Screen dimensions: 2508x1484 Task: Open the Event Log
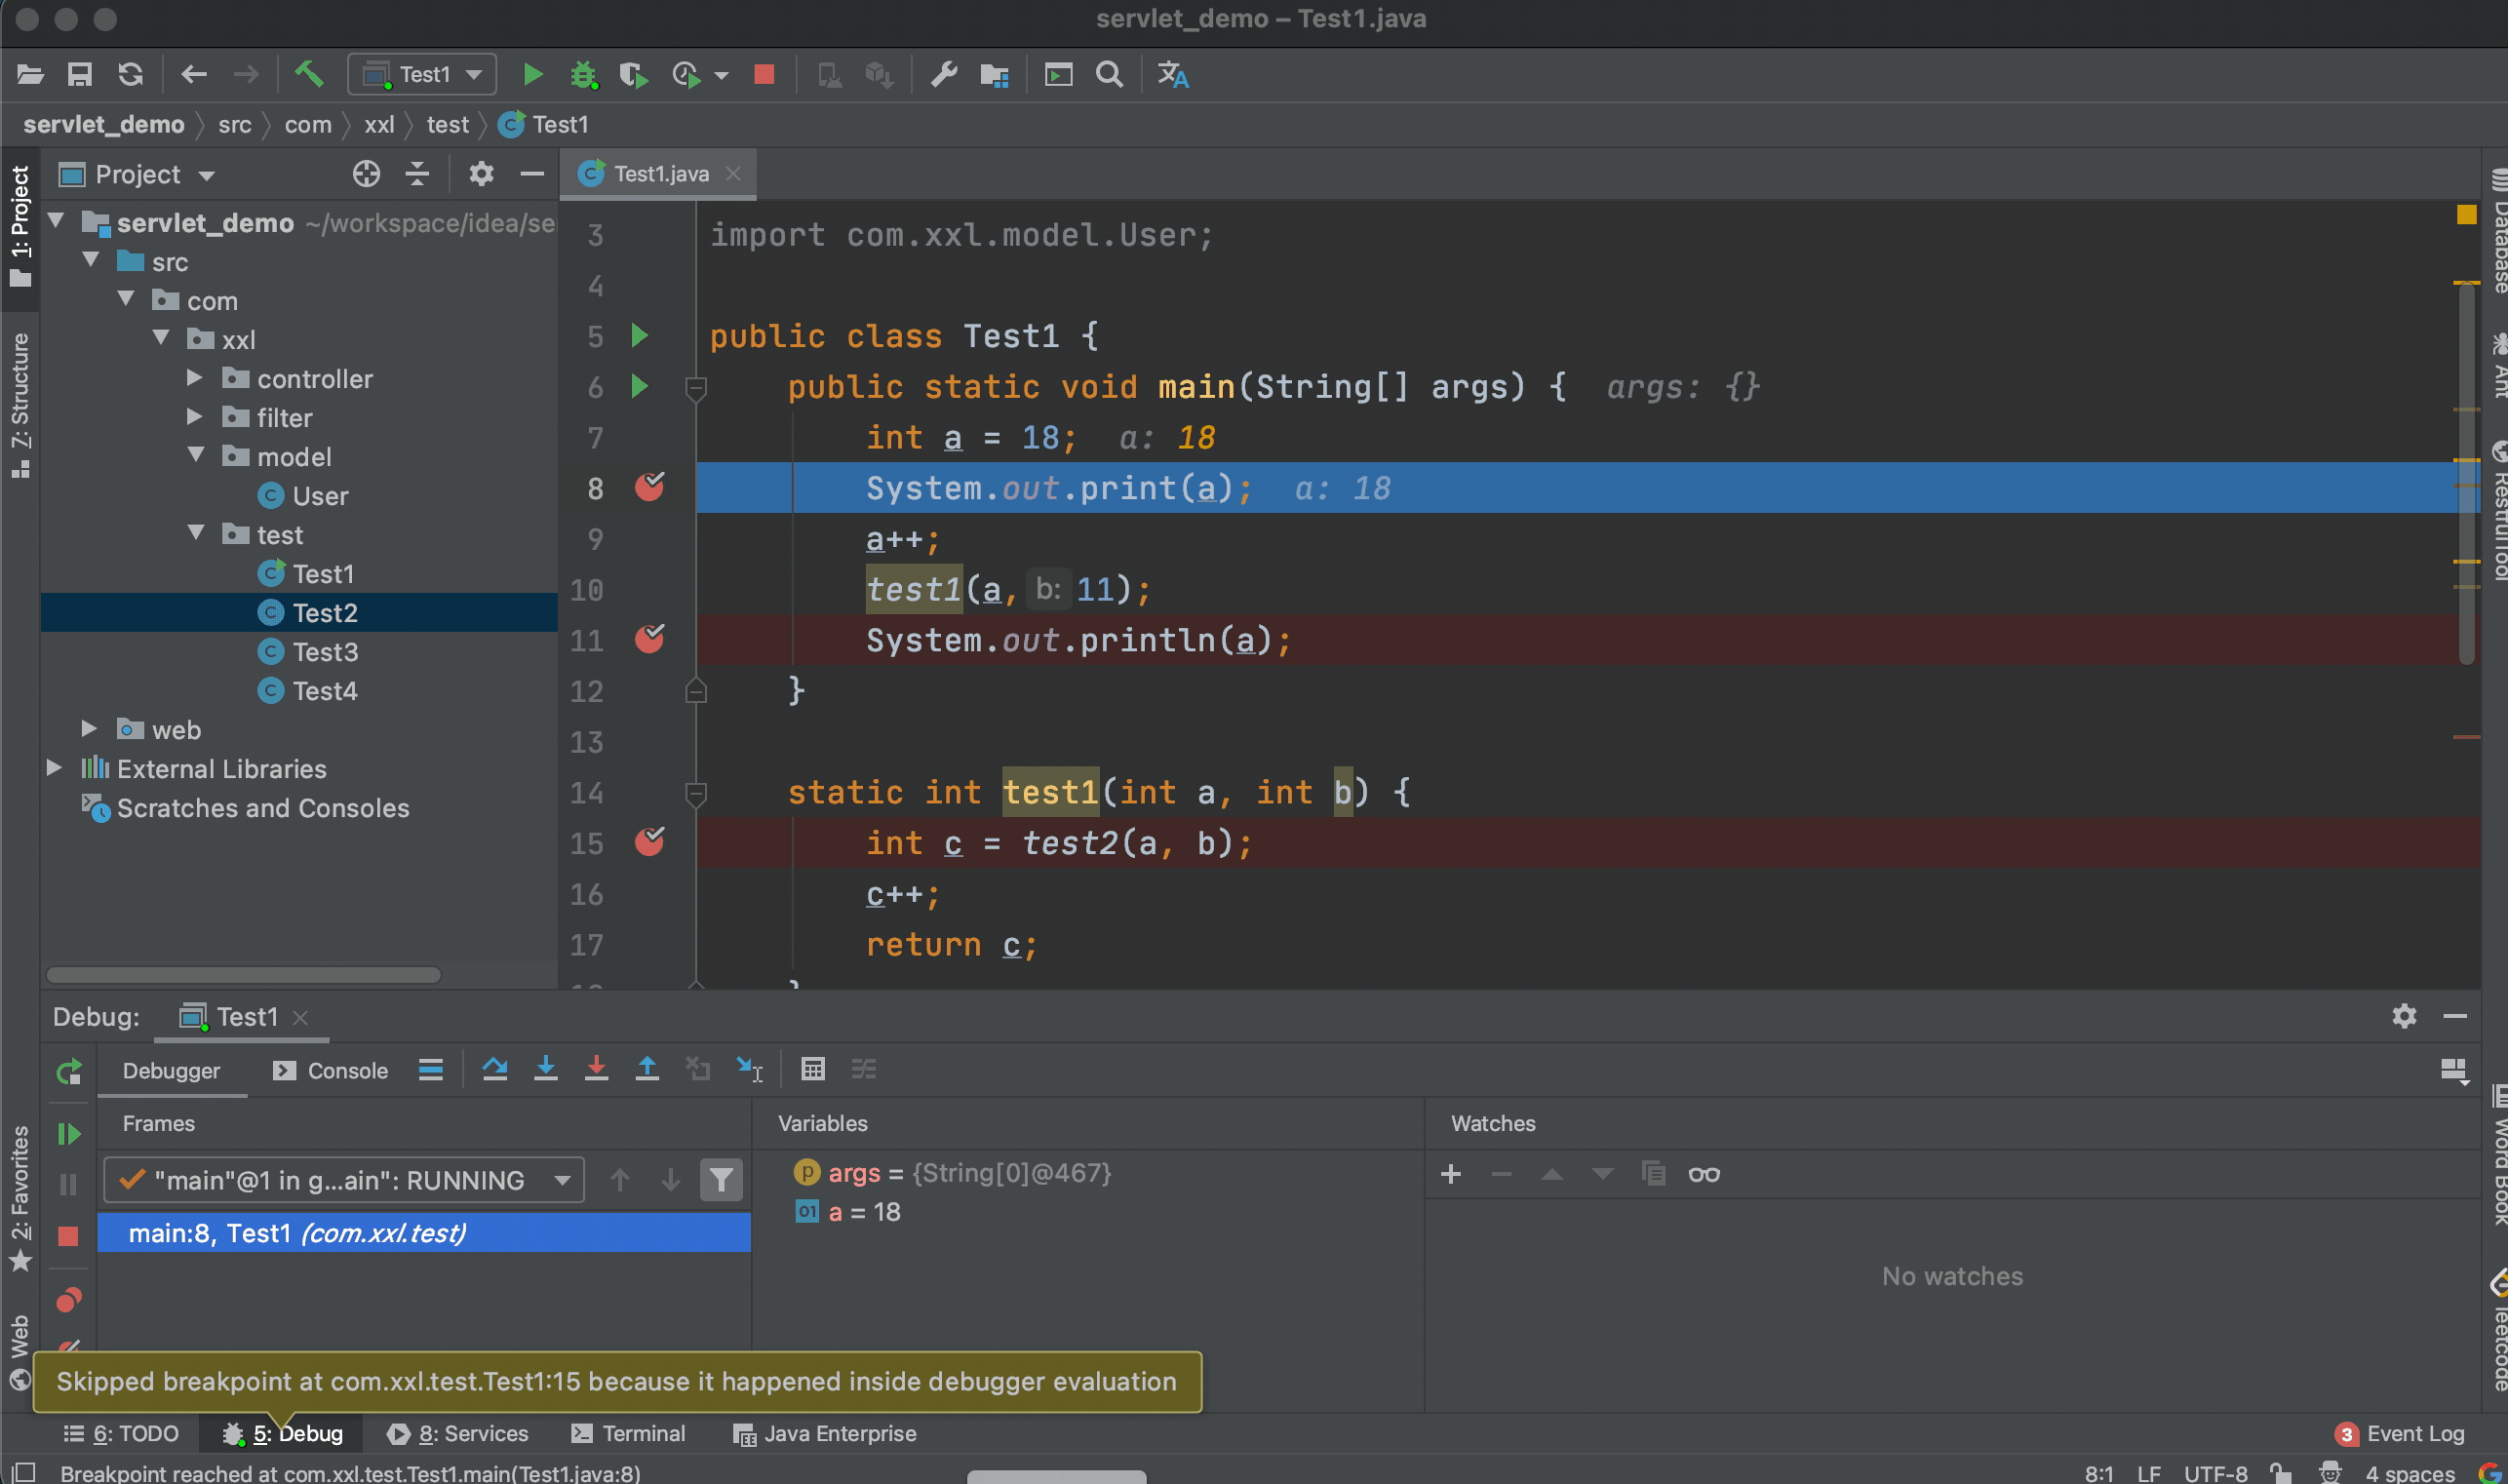(x=2400, y=1434)
